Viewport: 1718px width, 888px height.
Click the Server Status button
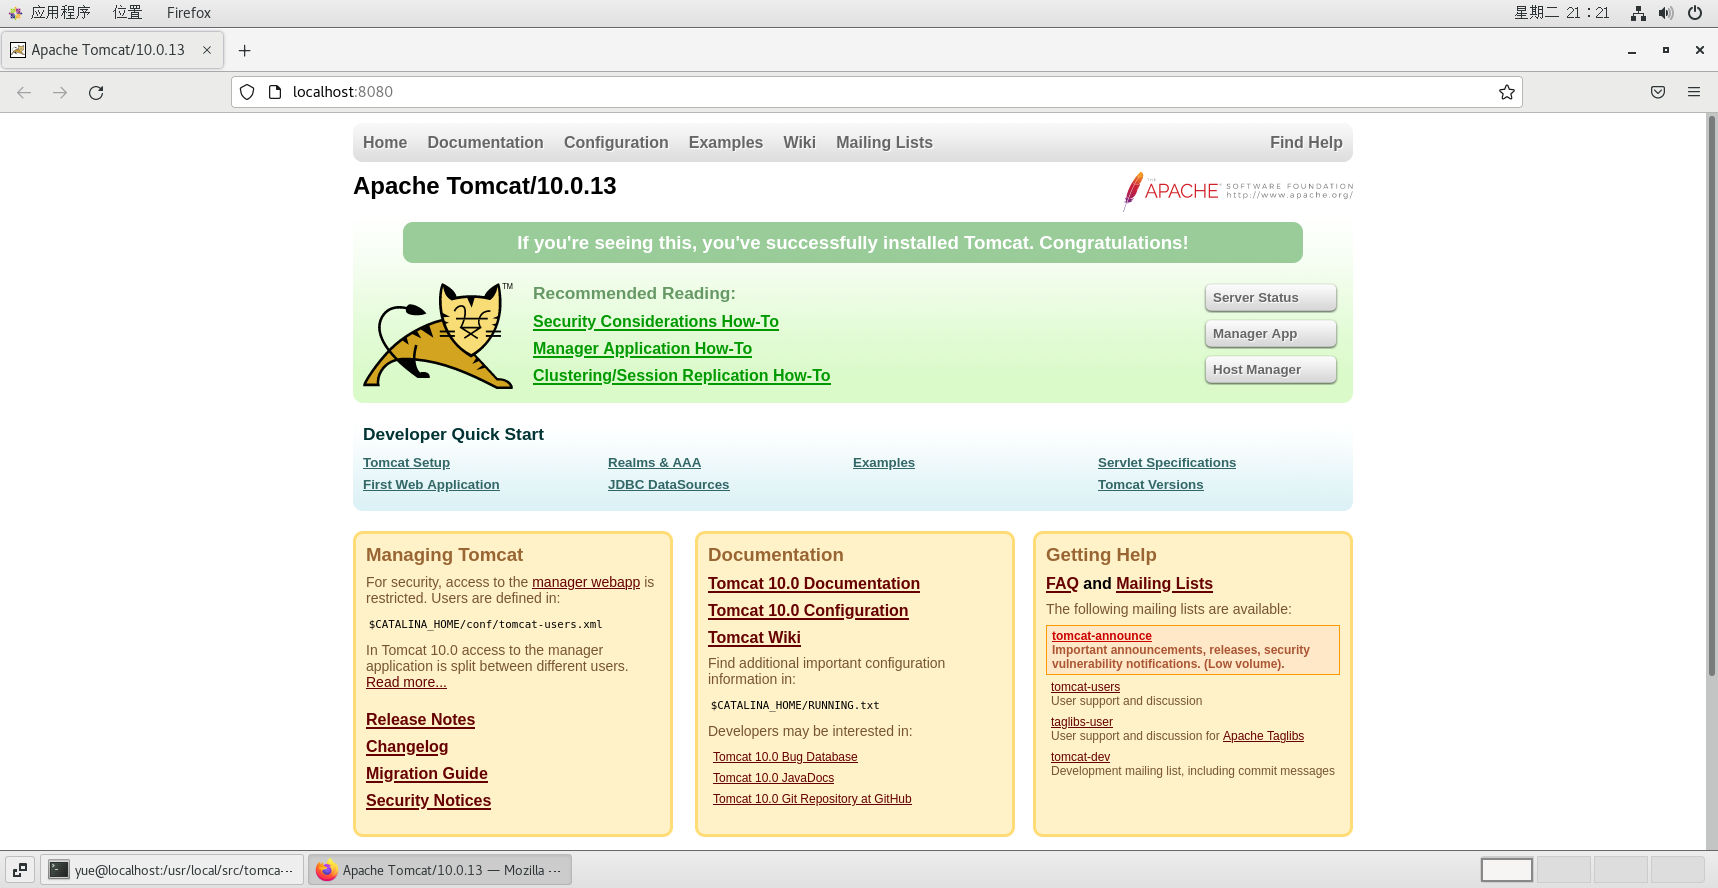click(x=1270, y=297)
